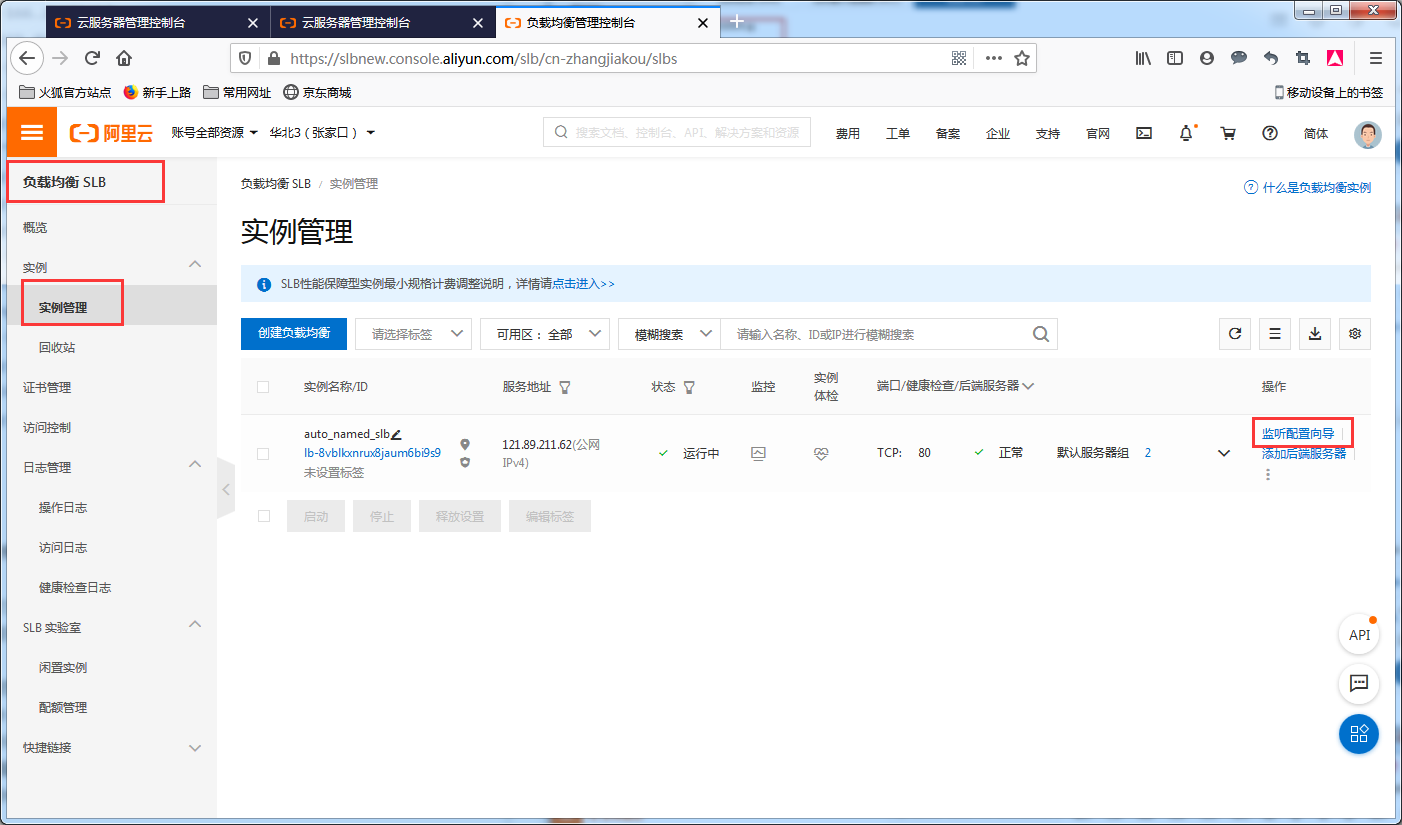Viewport: 1402px width, 825px height.
Task: Select the instance row checkbox
Action: (263, 452)
